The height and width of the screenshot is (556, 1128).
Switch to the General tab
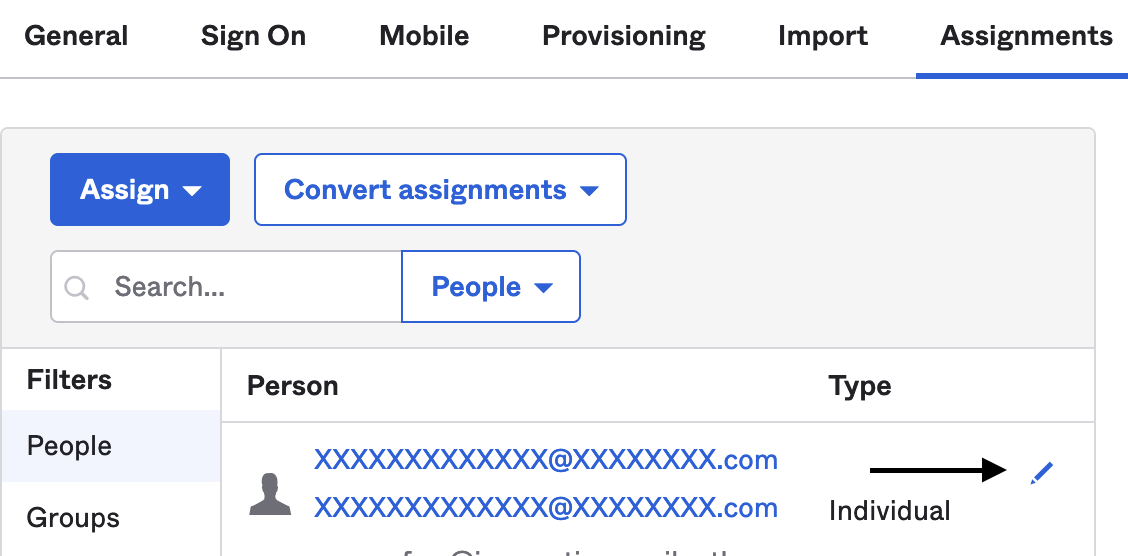(x=76, y=37)
